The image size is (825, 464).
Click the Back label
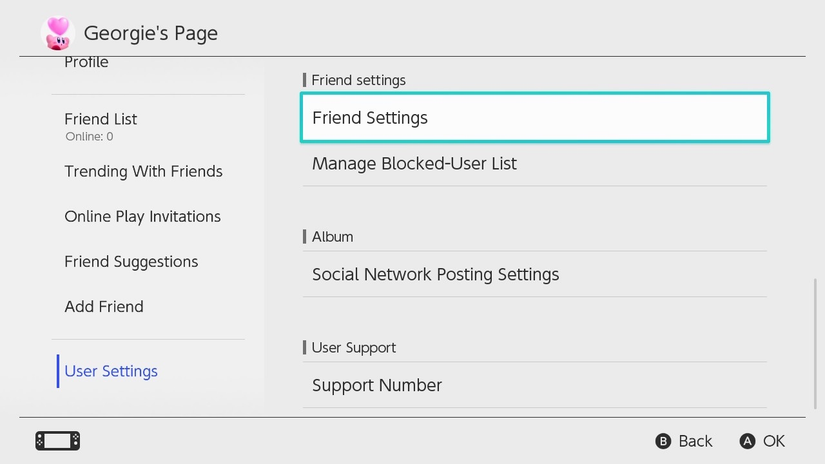tap(695, 441)
